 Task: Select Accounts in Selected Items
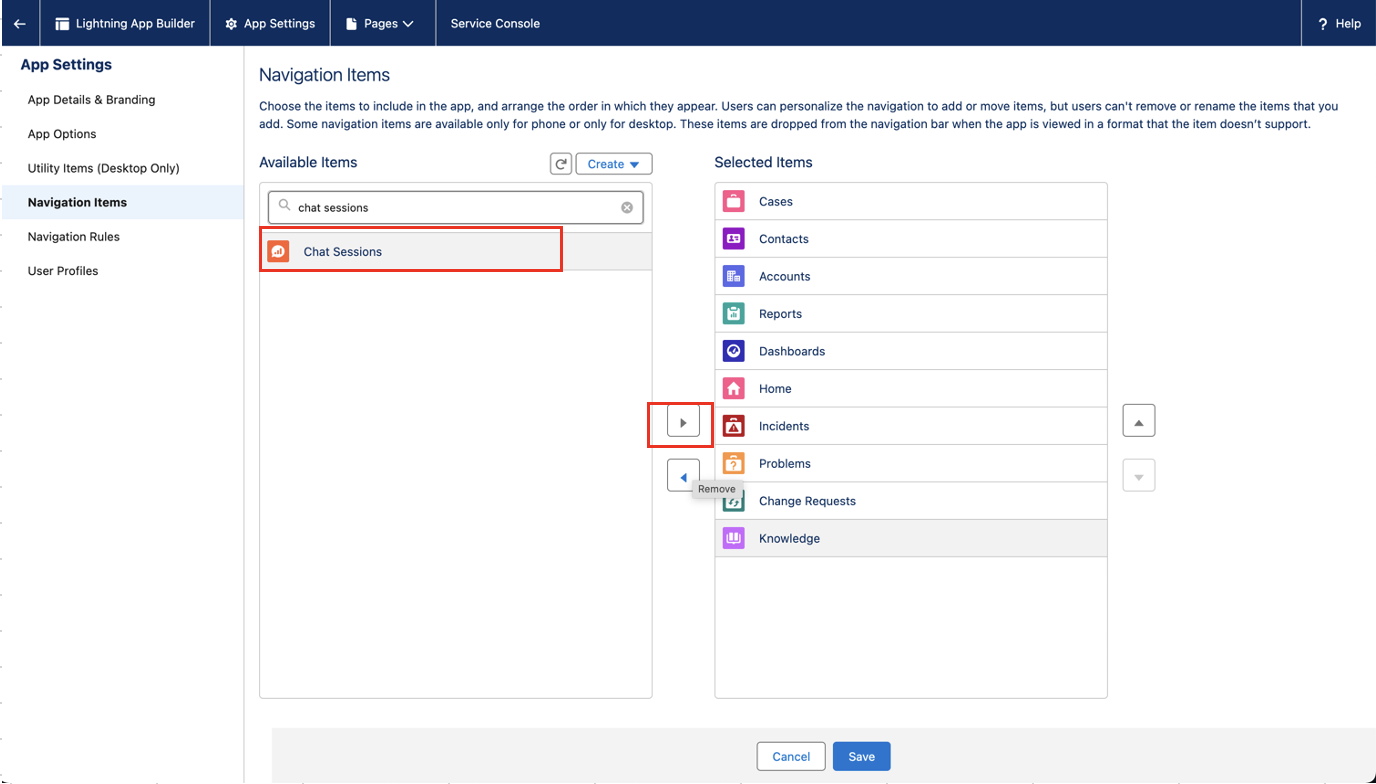(x=911, y=277)
